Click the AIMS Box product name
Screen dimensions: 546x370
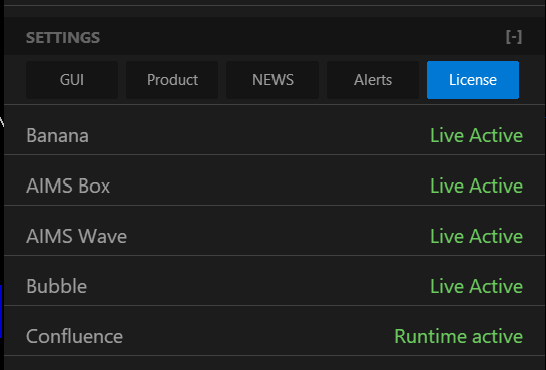(68, 186)
